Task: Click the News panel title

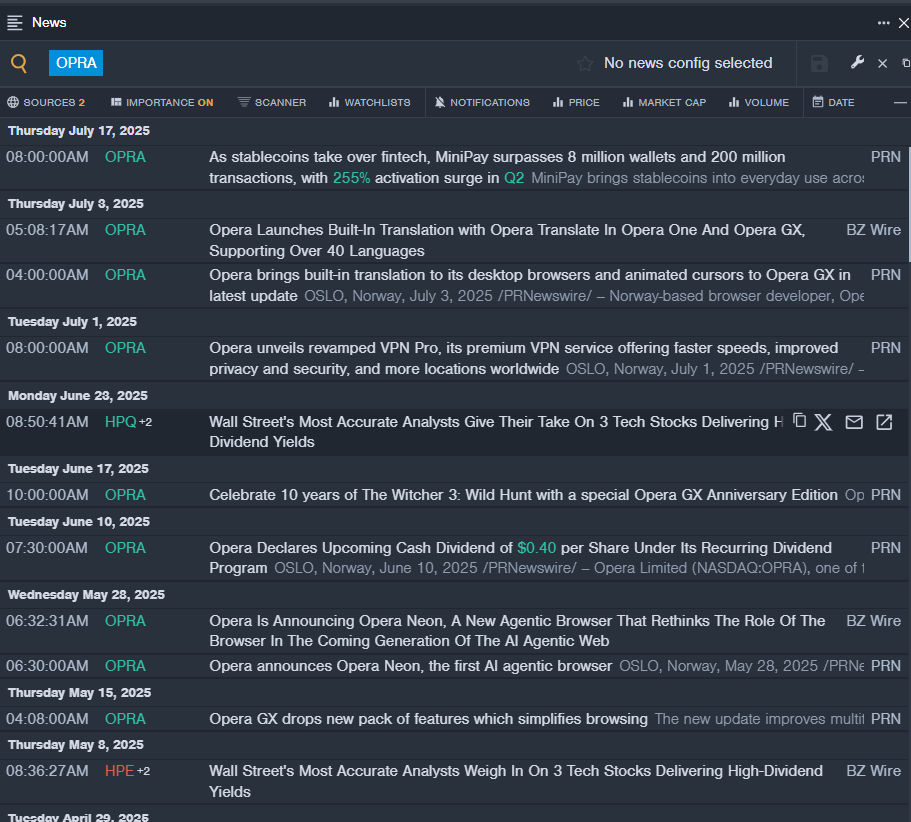Action: pyautogui.click(x=49, y=23)
